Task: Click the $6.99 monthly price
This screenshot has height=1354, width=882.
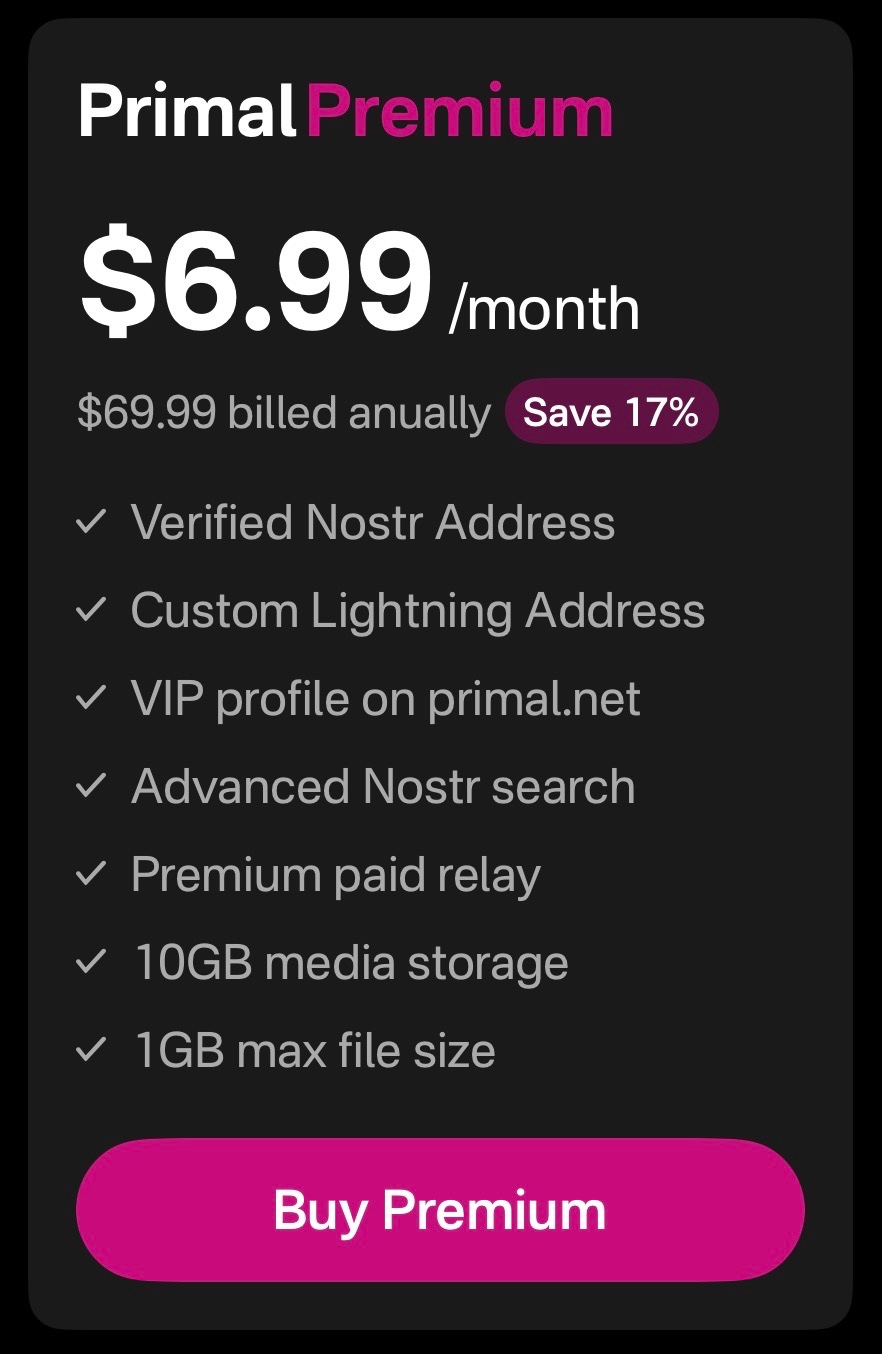Action: pos(256,284)
